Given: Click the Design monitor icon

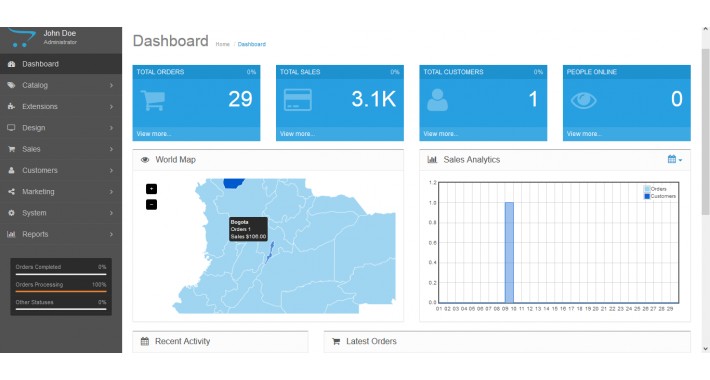Looking at the screenshot, I should click(x=11, y=128).
